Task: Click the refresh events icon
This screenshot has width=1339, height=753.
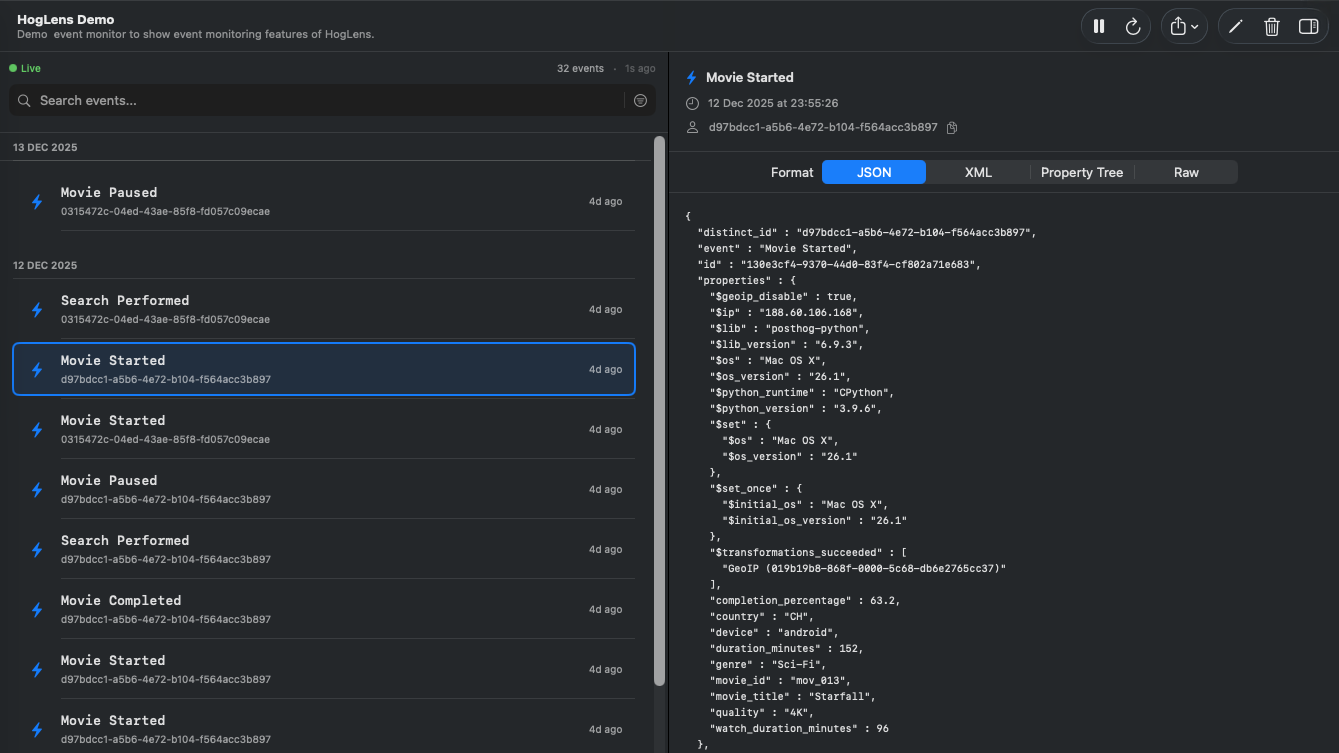Action: click(x=1133, y=27)
